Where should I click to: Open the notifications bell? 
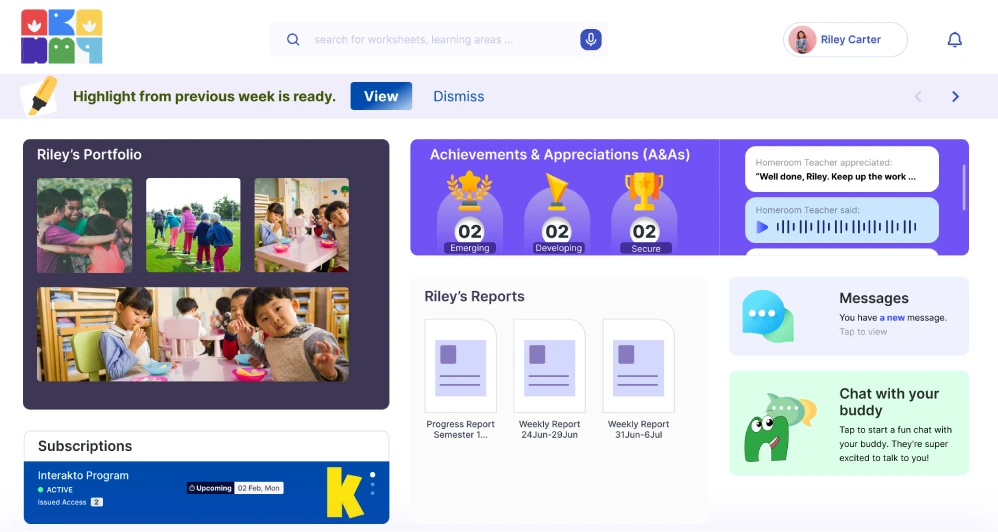[x=954, y=40]
